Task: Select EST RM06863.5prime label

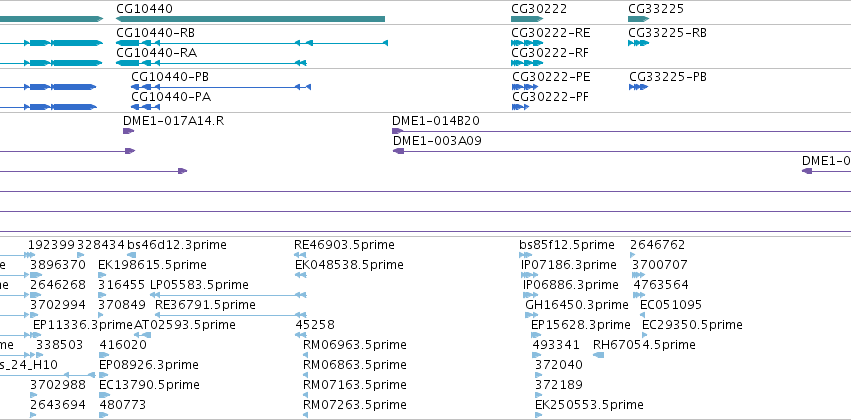Action: pos(354,364)
